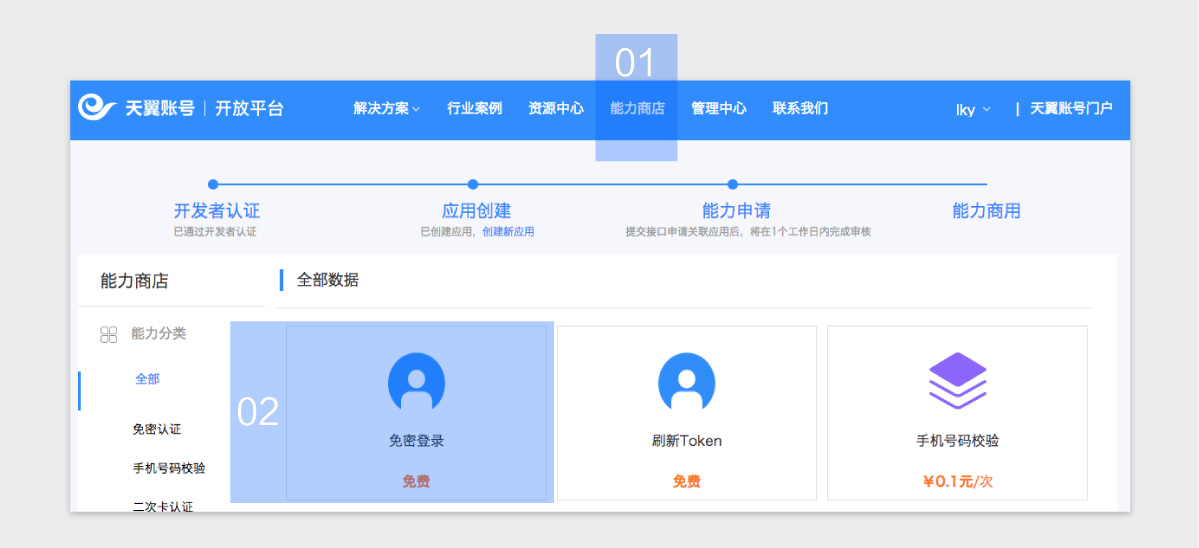This screenshot has width=1199, height=548.
Task: Click the 手机号码校验 purple layers icon
Action: pyautogui.click(x=957, y=381)
